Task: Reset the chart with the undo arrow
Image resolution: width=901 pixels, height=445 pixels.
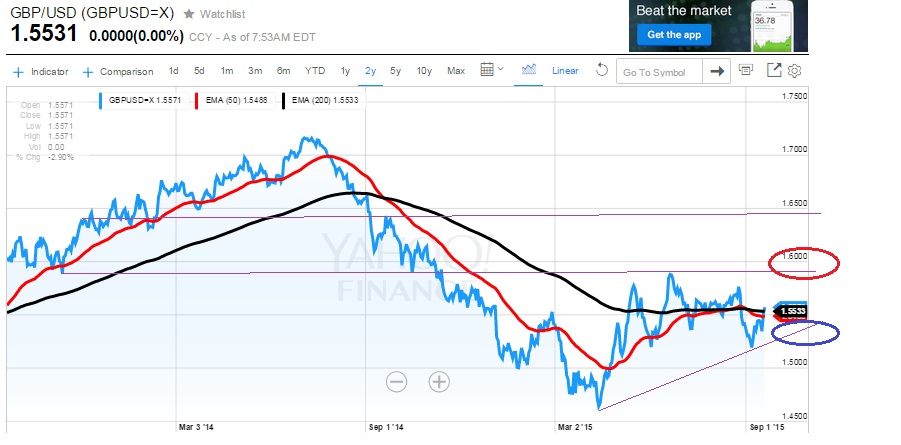Action: click(x=601, y=70)
